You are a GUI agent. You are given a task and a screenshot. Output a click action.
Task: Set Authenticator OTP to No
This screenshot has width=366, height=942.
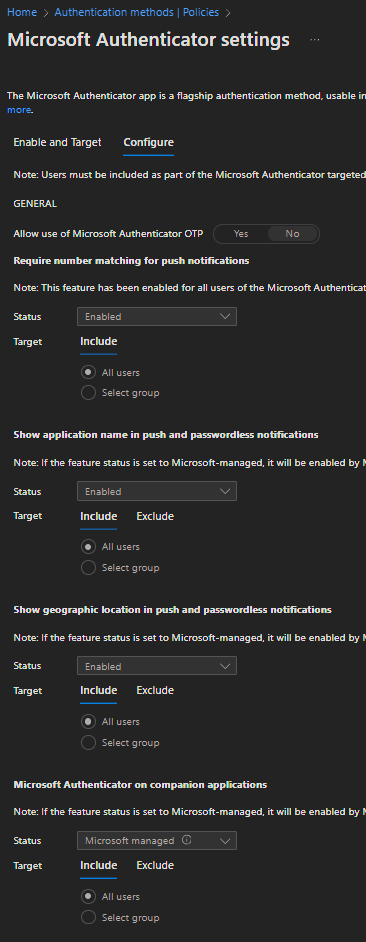[x=293, y=234]
